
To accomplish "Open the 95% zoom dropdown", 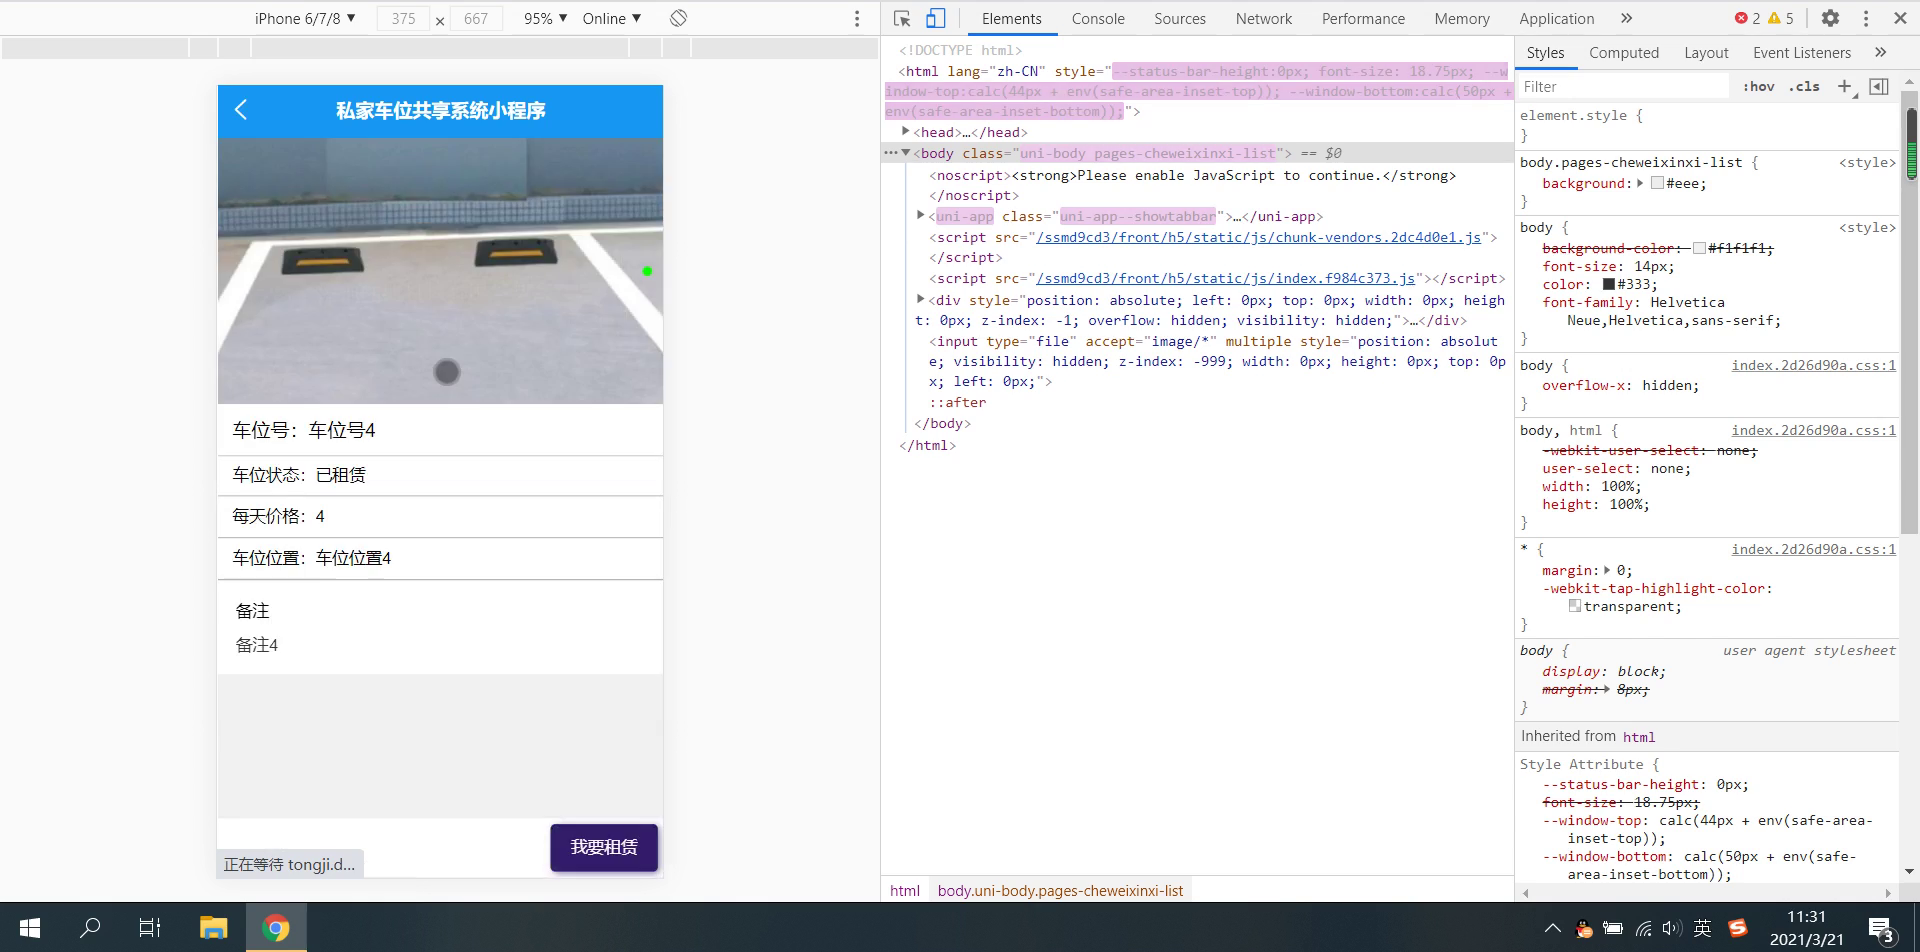I will [x=545, y=18].
